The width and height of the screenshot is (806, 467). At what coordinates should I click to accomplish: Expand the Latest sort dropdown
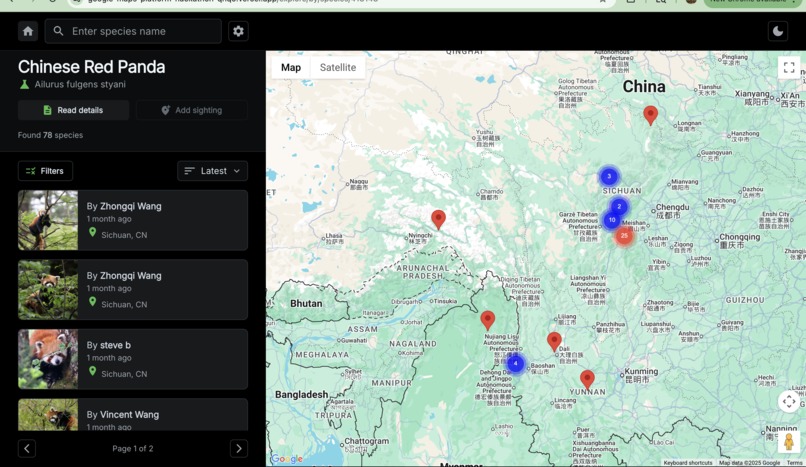[x=212, y=171]
